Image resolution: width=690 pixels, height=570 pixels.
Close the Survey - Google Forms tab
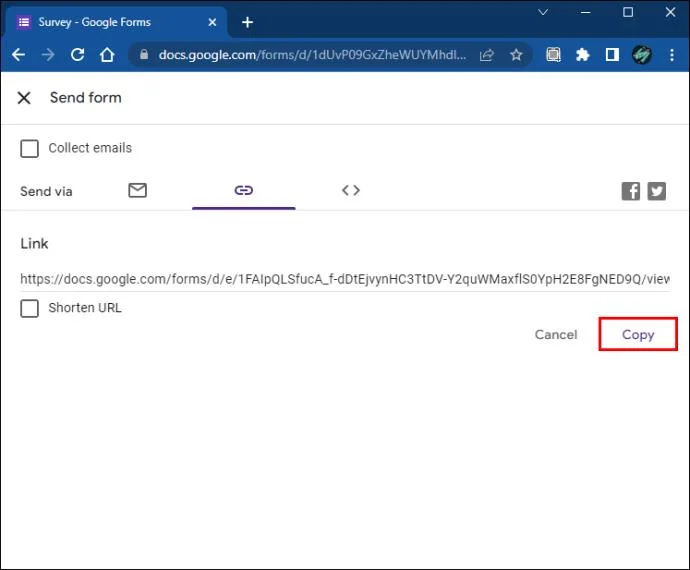click(212, 22)
